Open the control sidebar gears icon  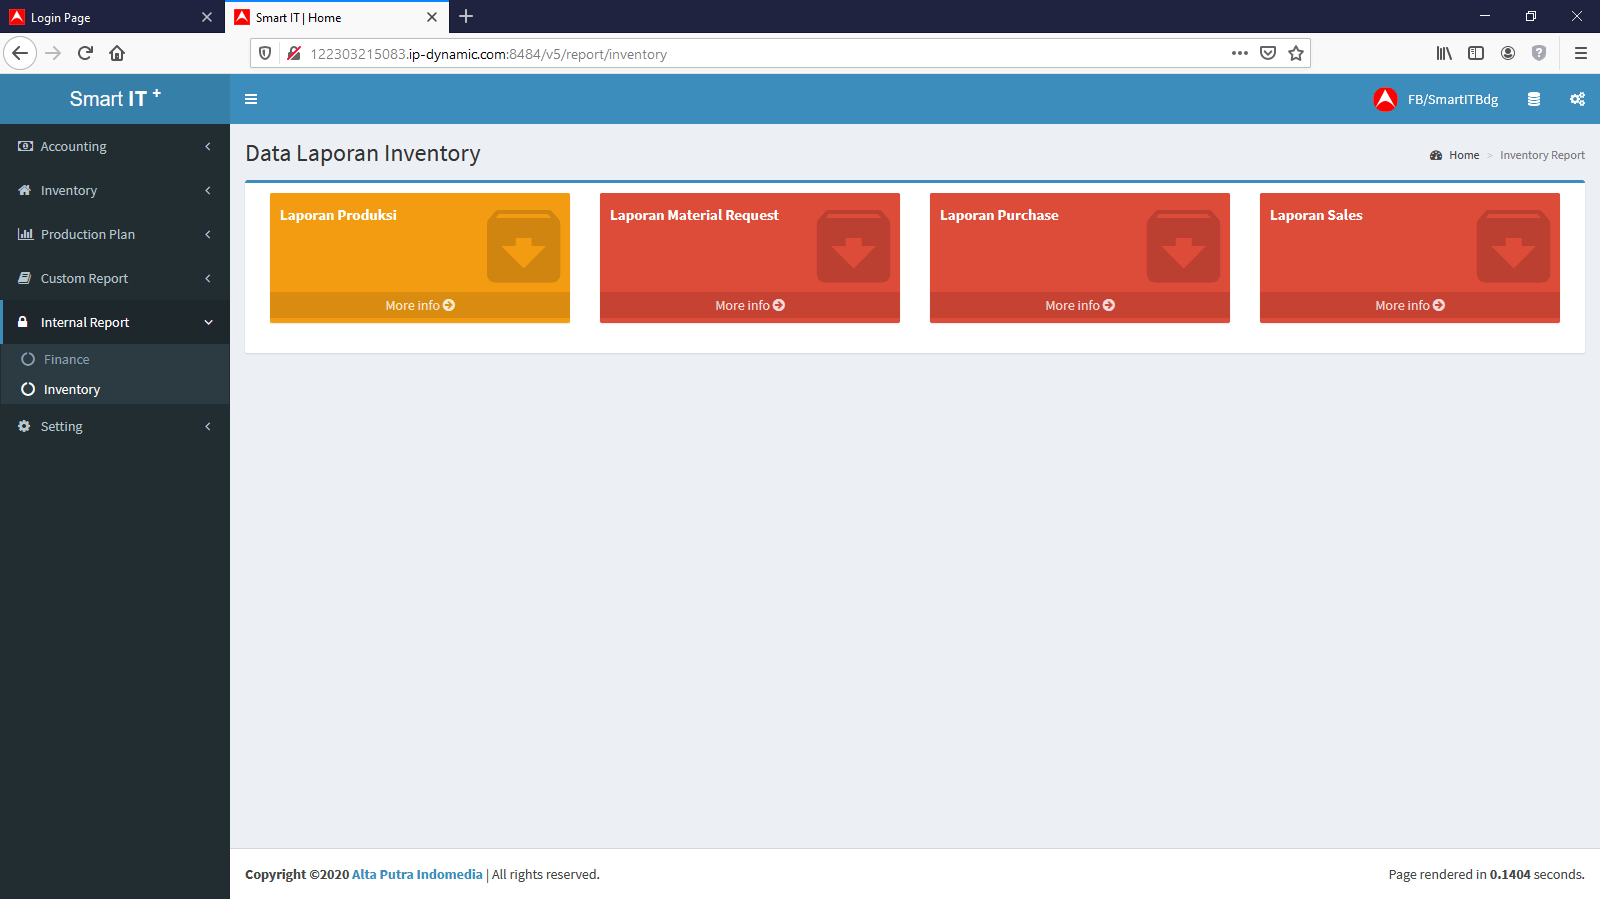coord(1577,99)
